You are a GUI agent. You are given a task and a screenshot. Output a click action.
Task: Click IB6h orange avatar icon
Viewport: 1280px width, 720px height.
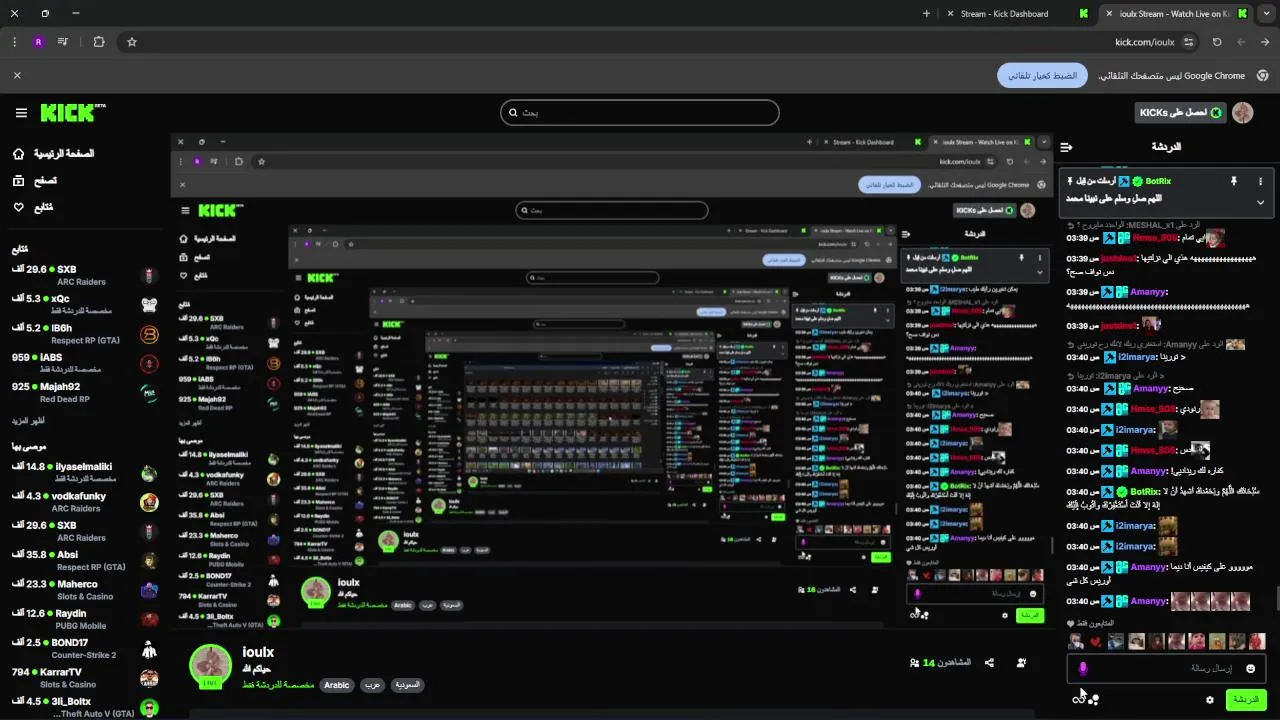point(149,334)
